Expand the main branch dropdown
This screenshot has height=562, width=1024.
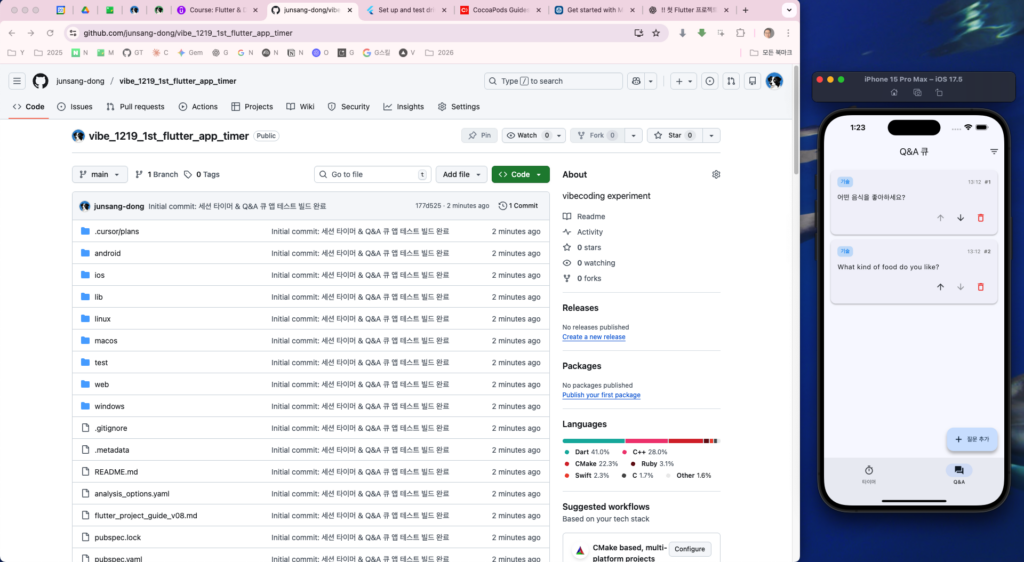(x=100, y=174)
